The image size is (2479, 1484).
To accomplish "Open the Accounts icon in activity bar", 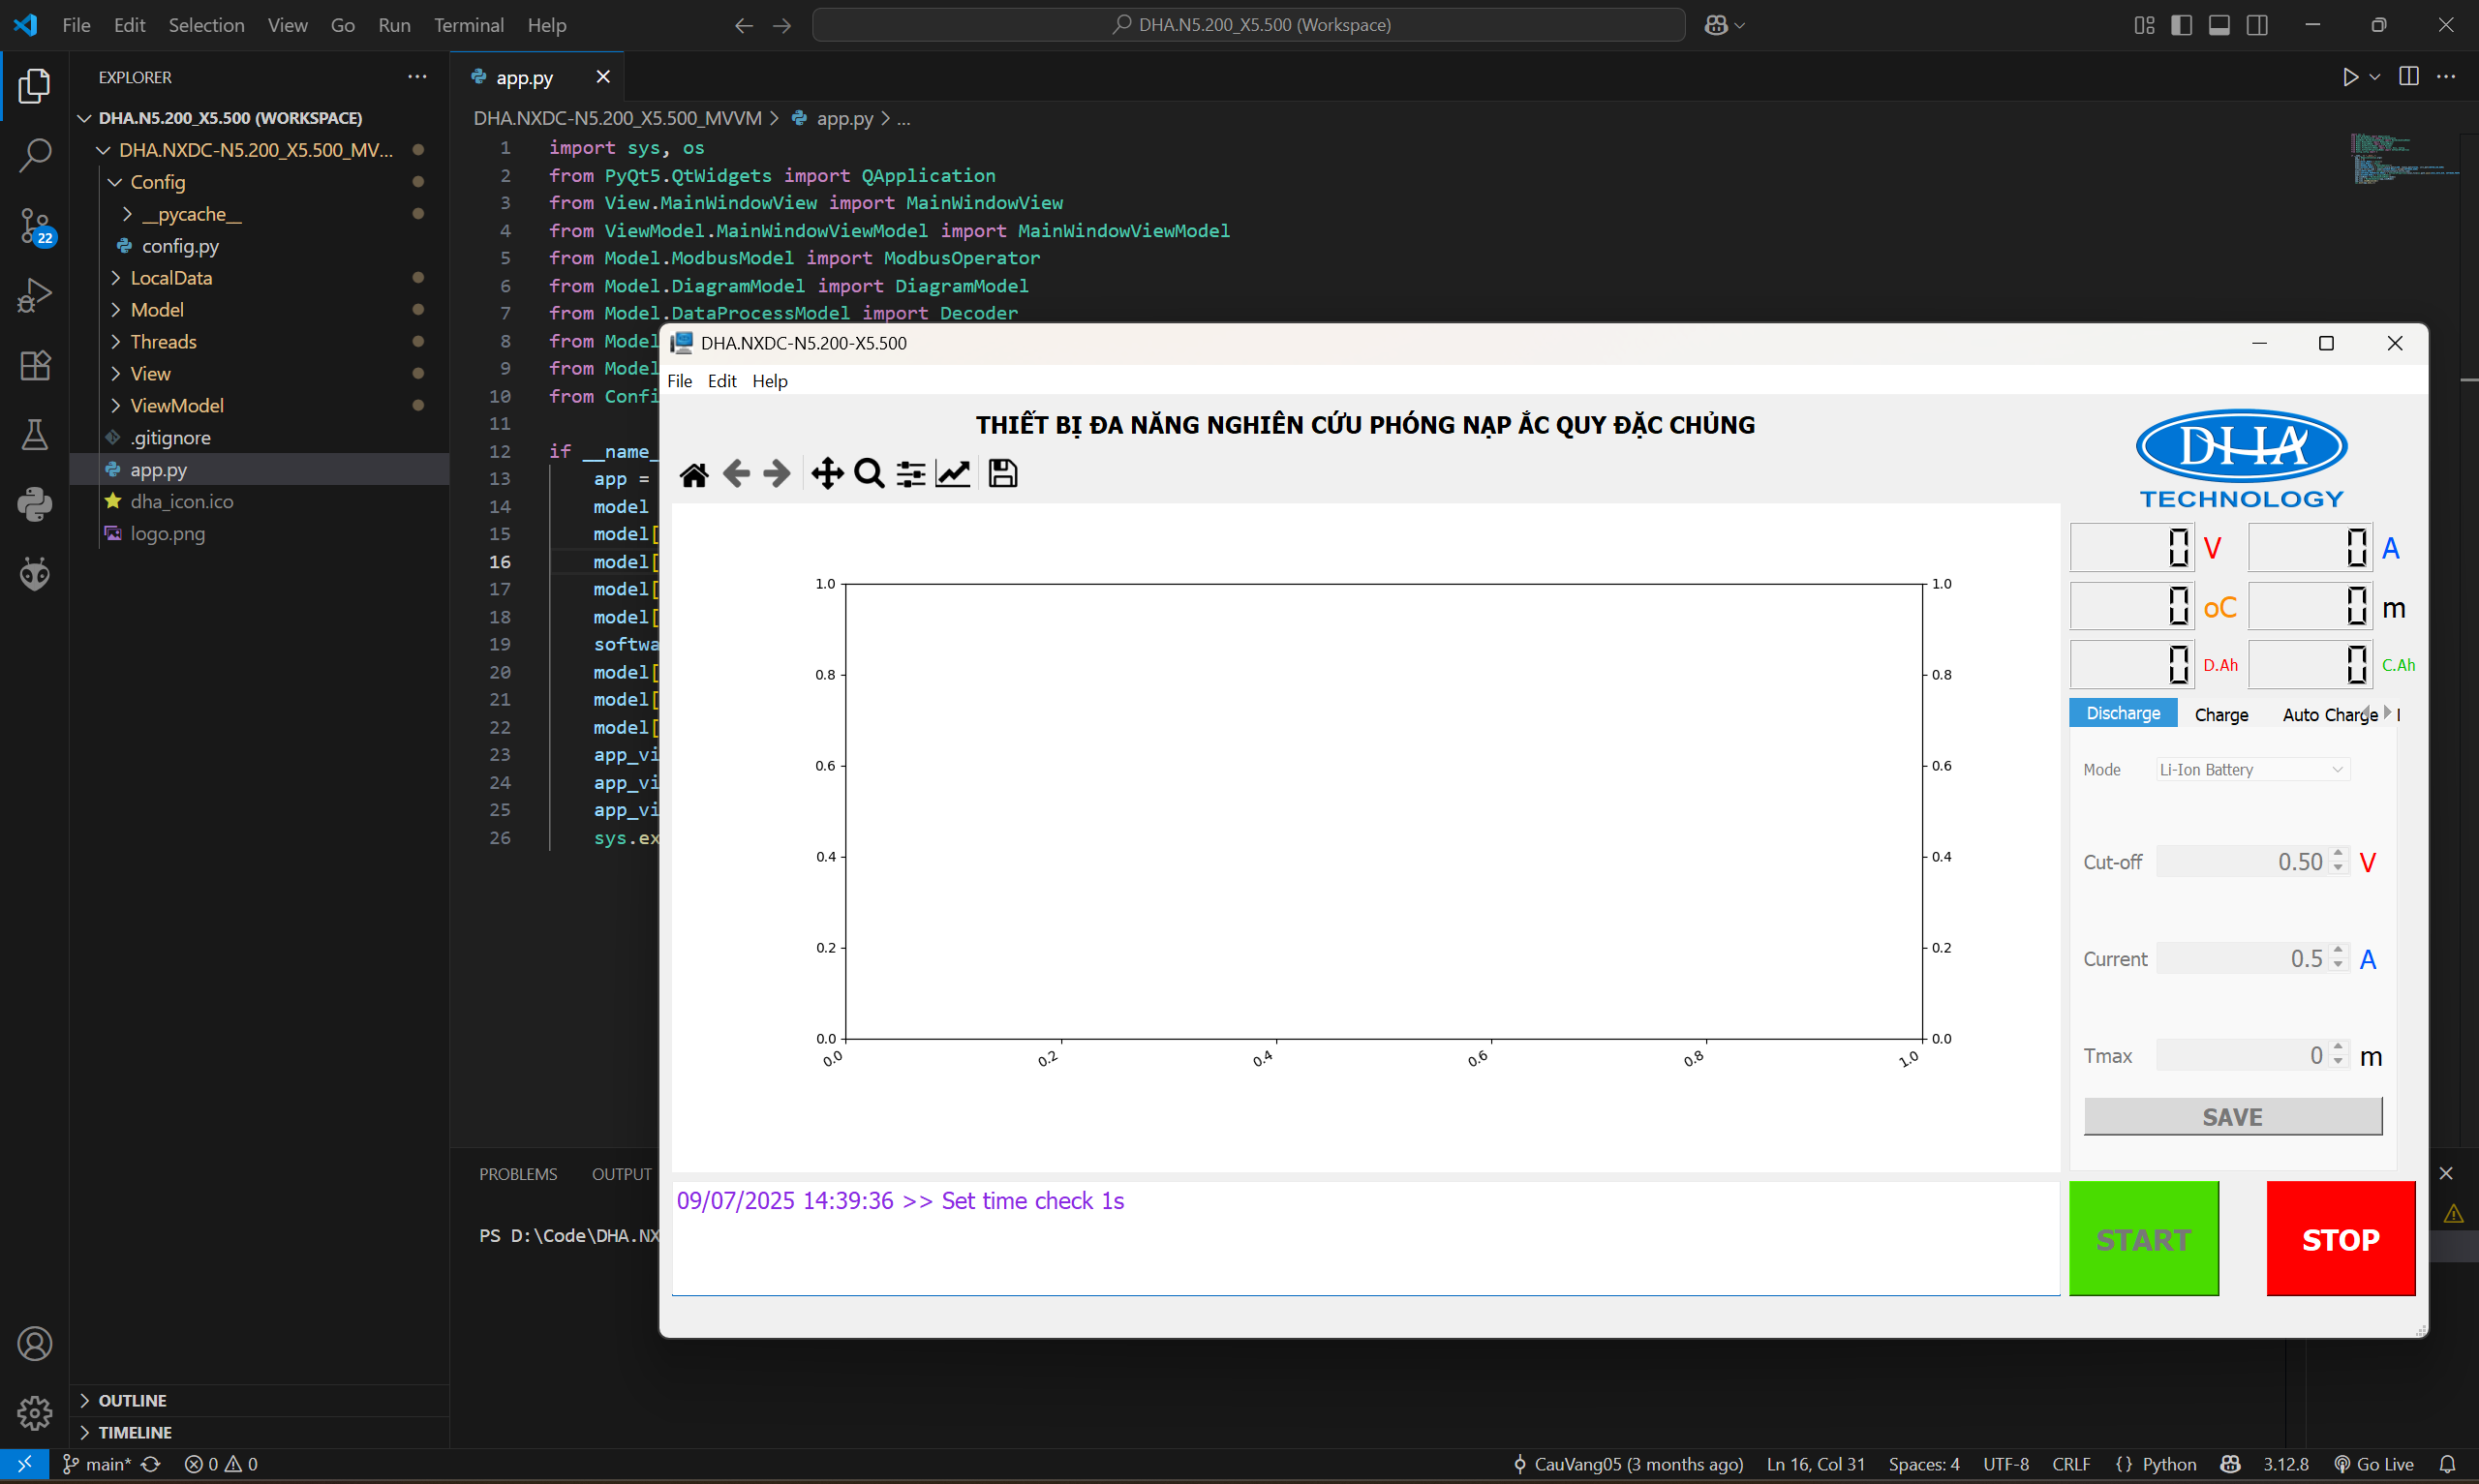I will pyautogui.click(x=35, y=1344).
